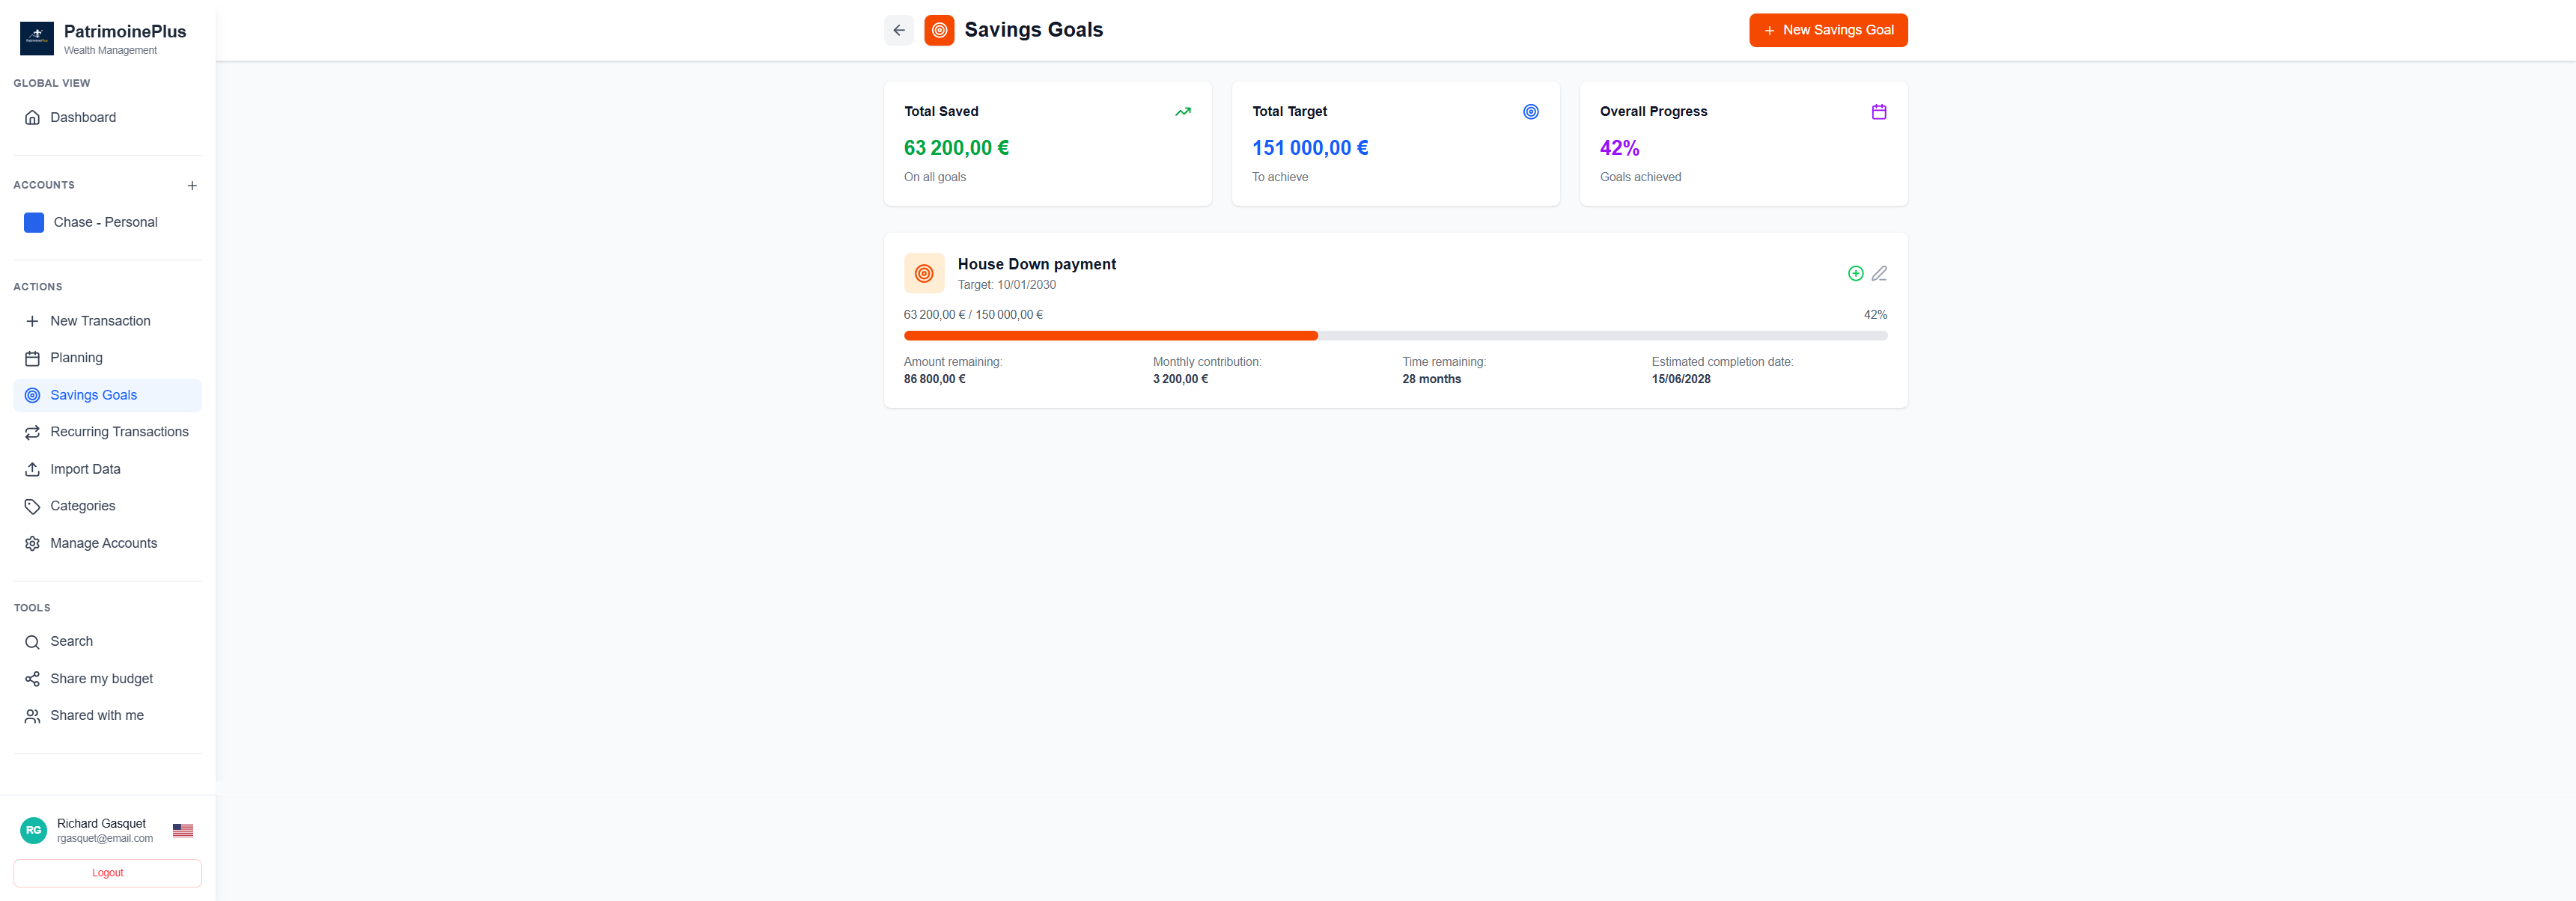Click the Logout button
2576x901 pixels.
click(107, 873)
